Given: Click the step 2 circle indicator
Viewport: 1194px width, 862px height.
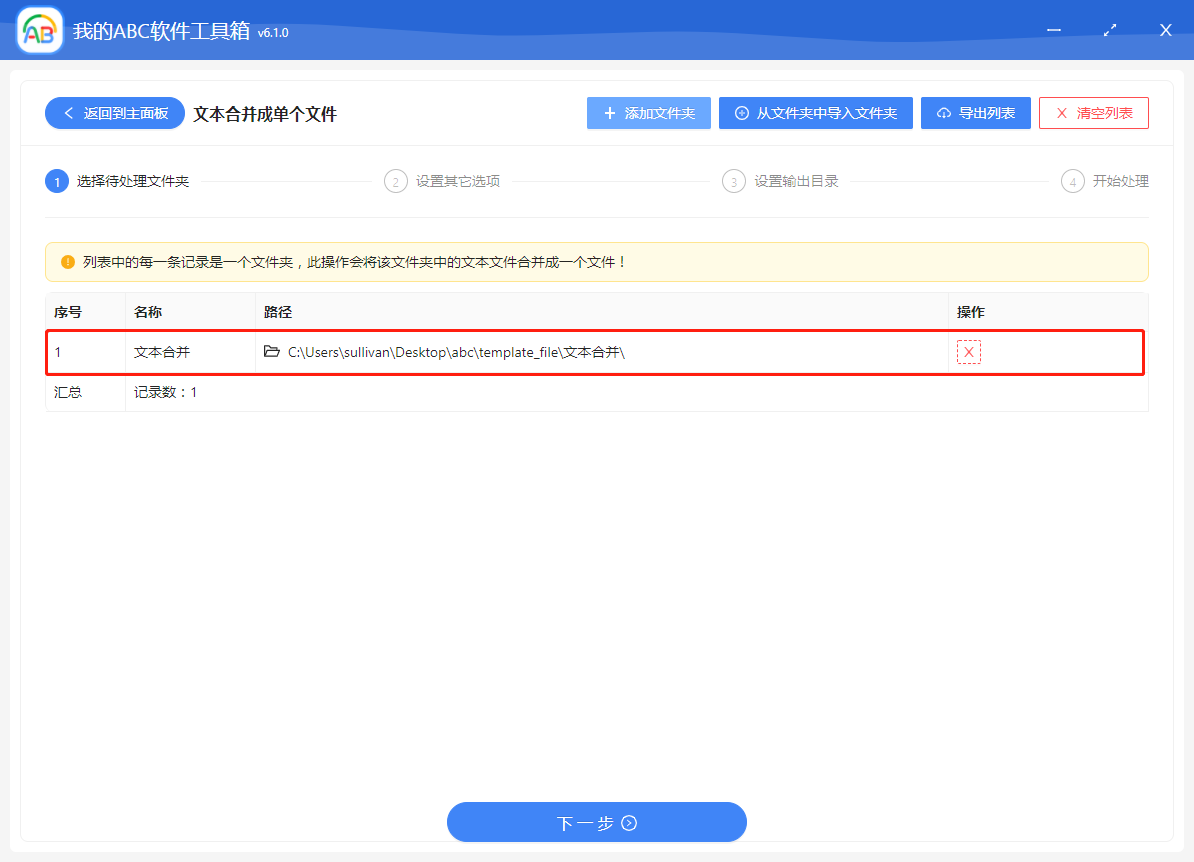Looking at the screenshot, I should [x=396, y=181].
